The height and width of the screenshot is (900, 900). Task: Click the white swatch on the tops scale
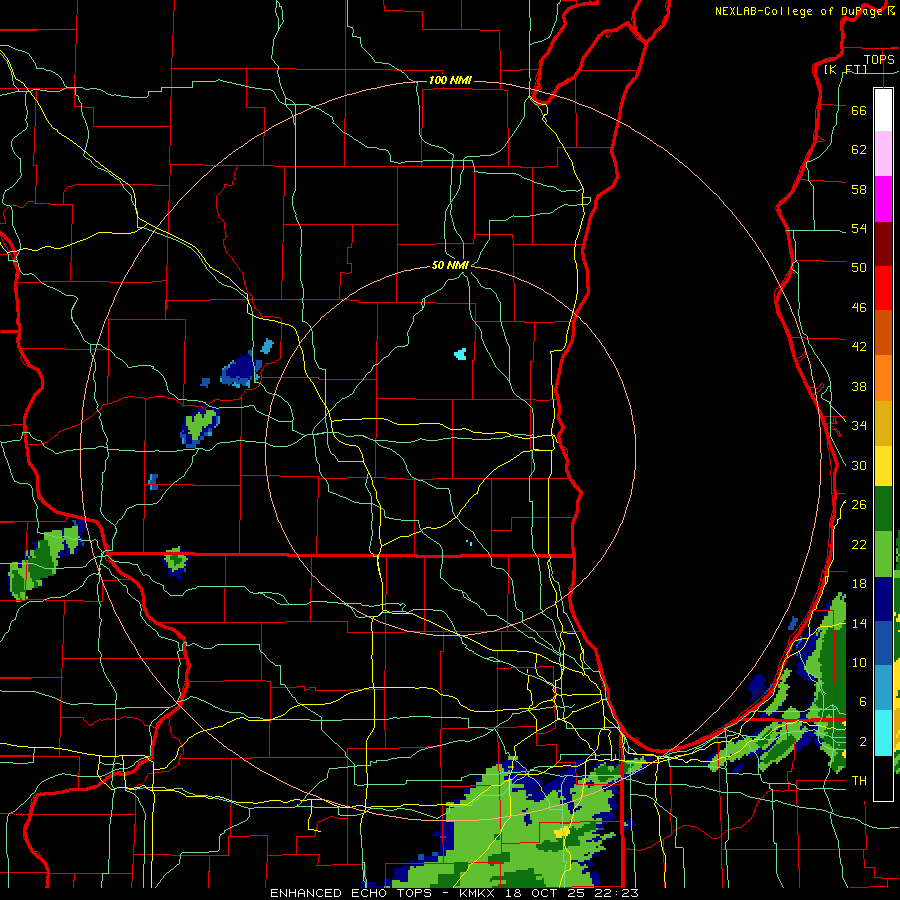click(x=883, y=110)
